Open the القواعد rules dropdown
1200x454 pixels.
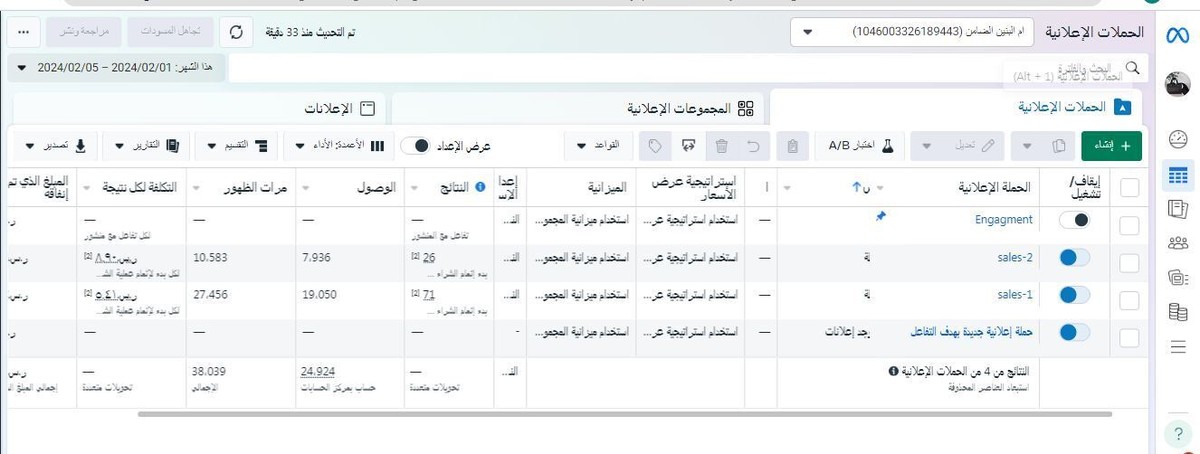click(600, 146)
